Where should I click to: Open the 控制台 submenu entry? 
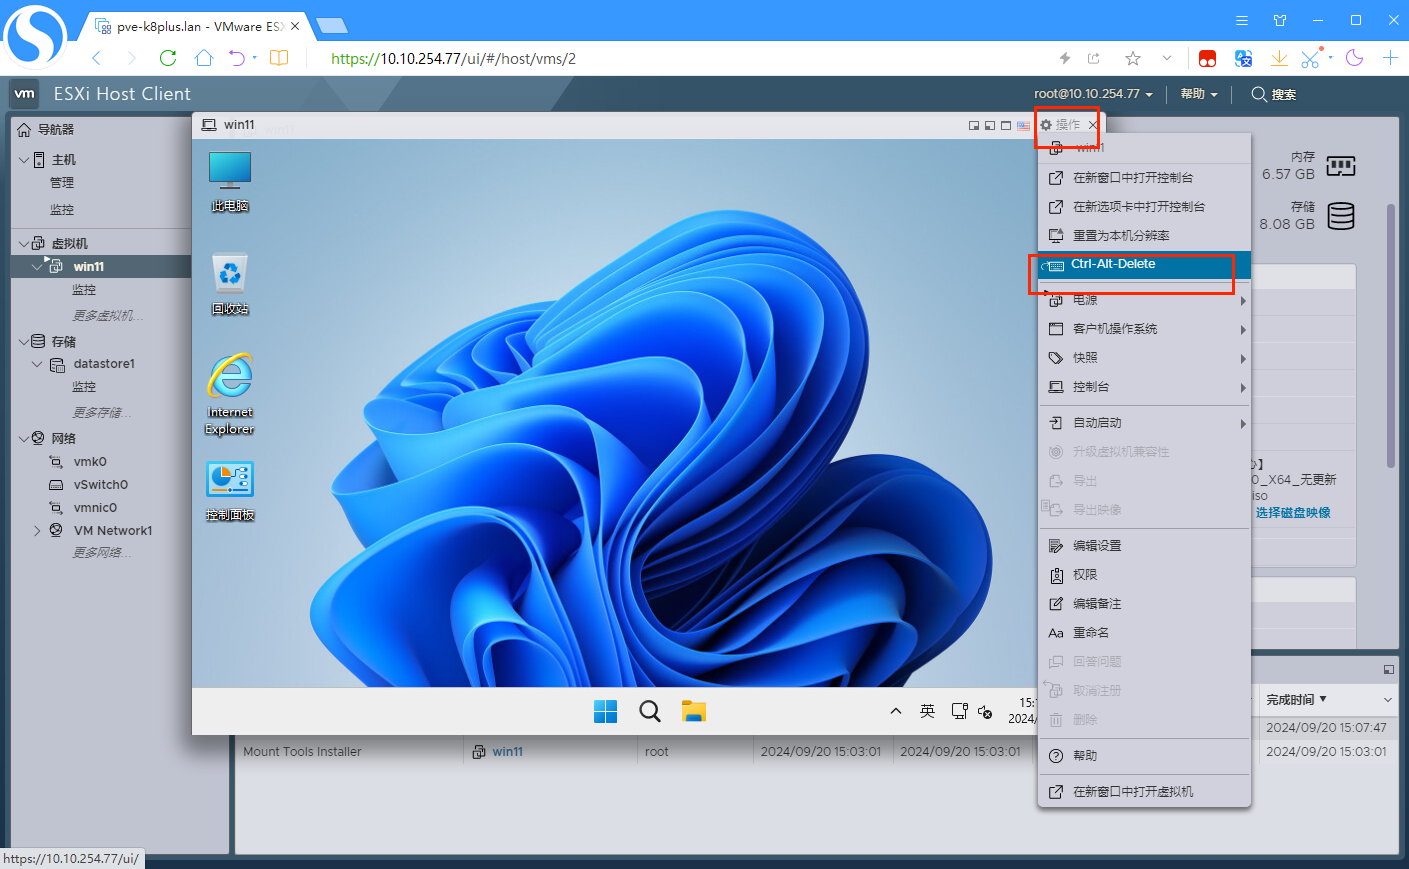[1144, 387]
